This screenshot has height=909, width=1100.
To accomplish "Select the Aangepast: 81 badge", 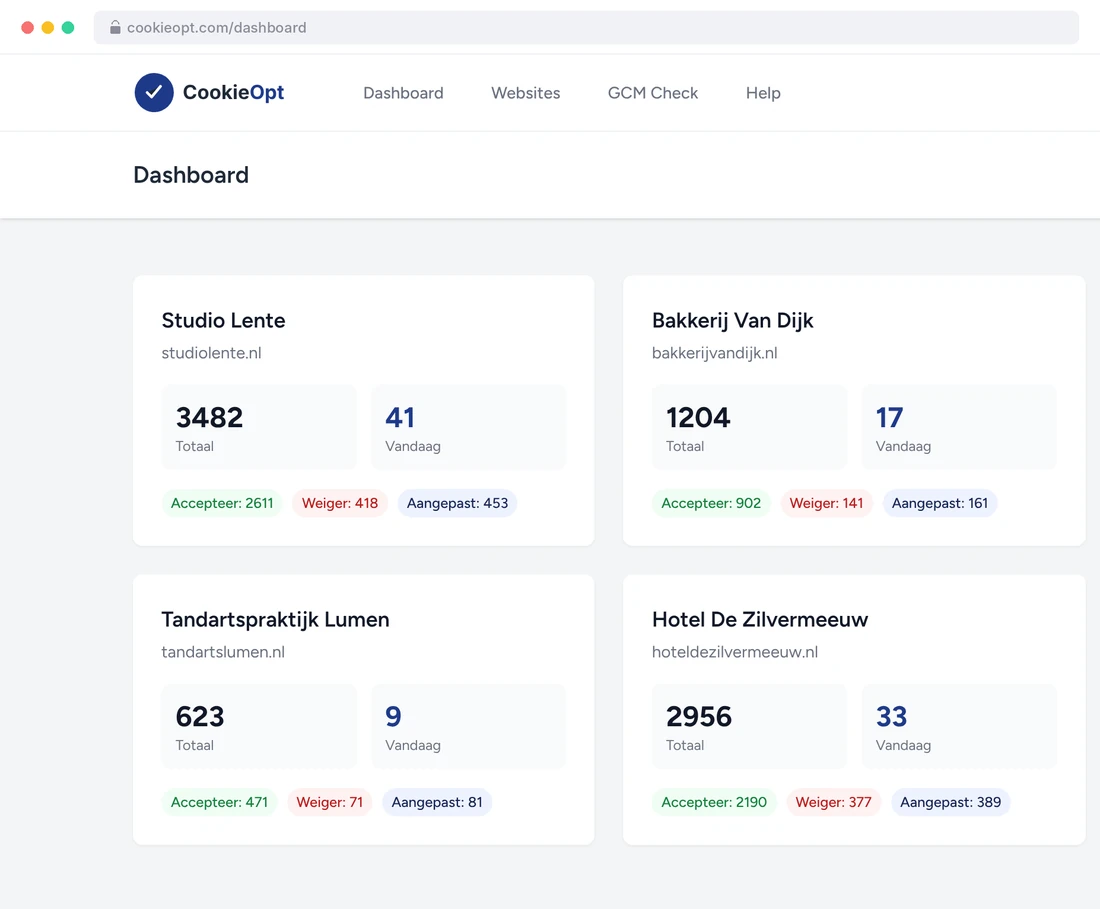I will pyautogui.click(x=437, y=802).
